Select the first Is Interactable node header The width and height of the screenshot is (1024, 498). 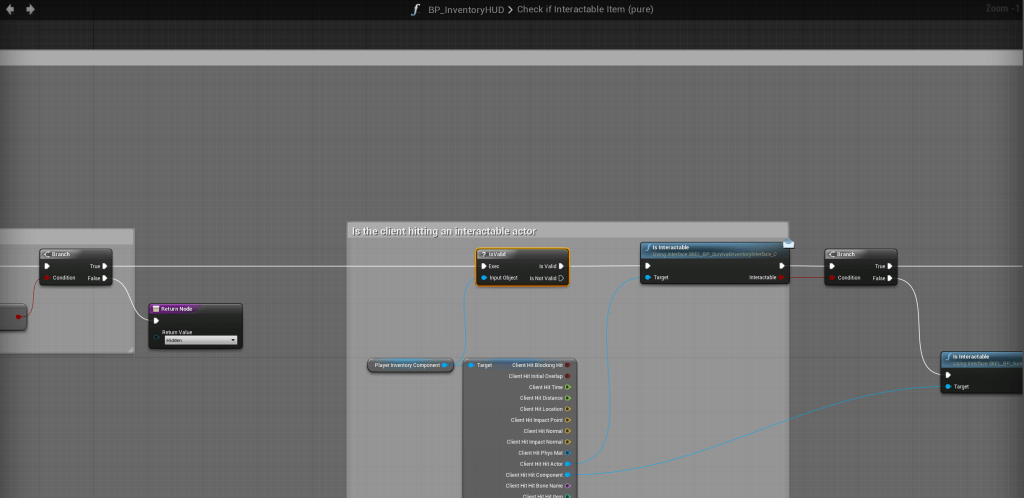[x=714, y=251]
